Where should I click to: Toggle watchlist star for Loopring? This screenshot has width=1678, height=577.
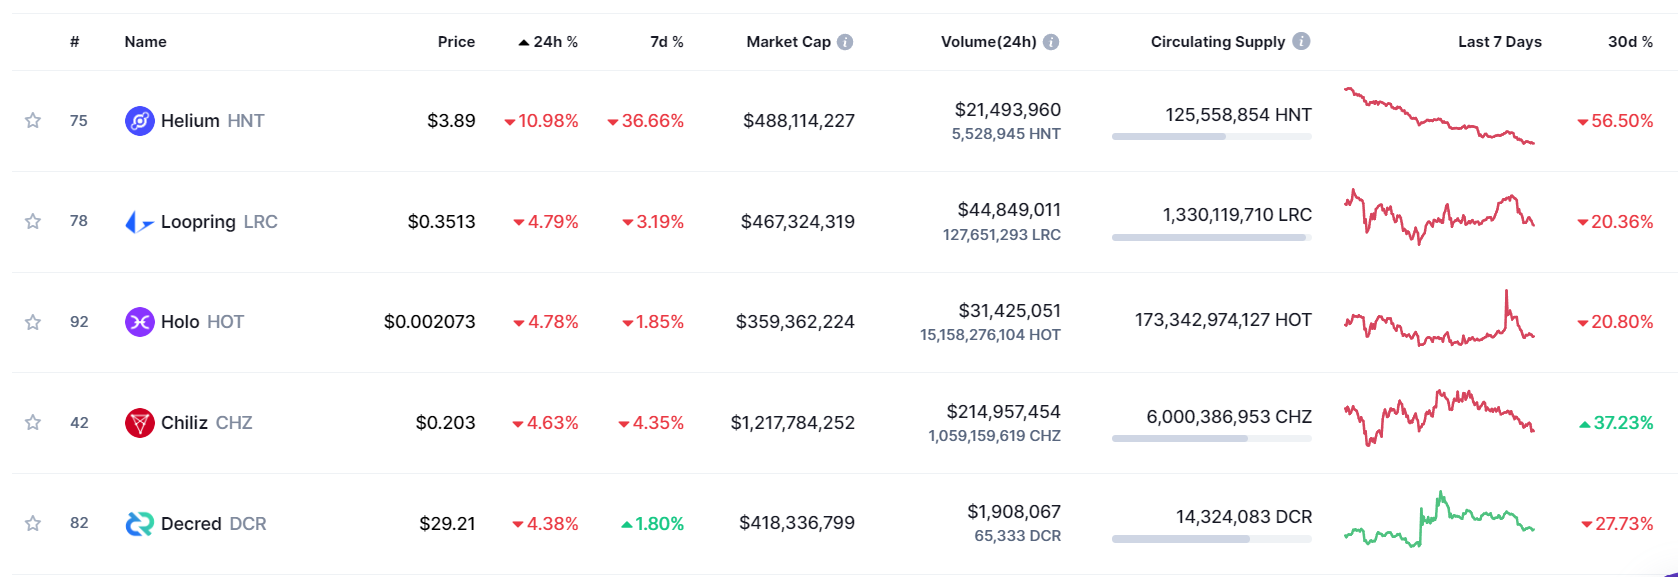pos(33,221)
